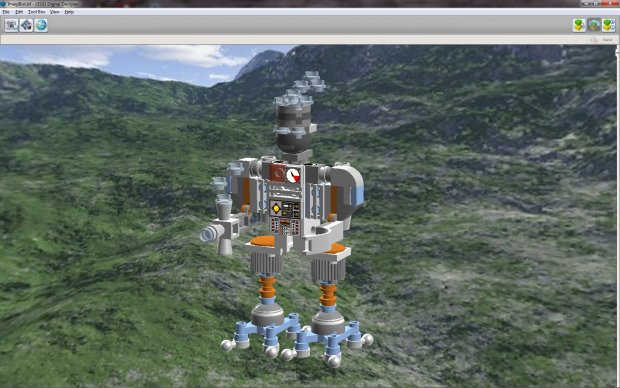The height and width of the screenshot is (388, 620).
Task: Open the File menu
Action: [6, 12]
